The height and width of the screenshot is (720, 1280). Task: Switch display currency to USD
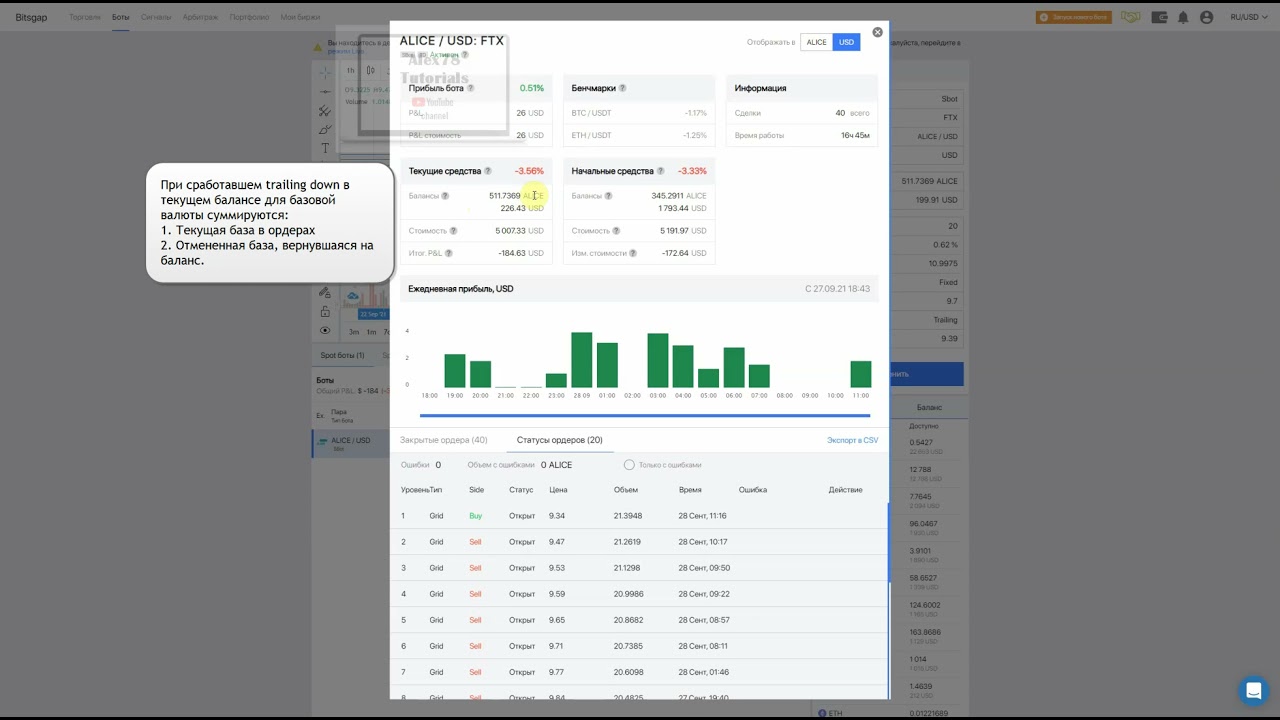coord(847,42)
